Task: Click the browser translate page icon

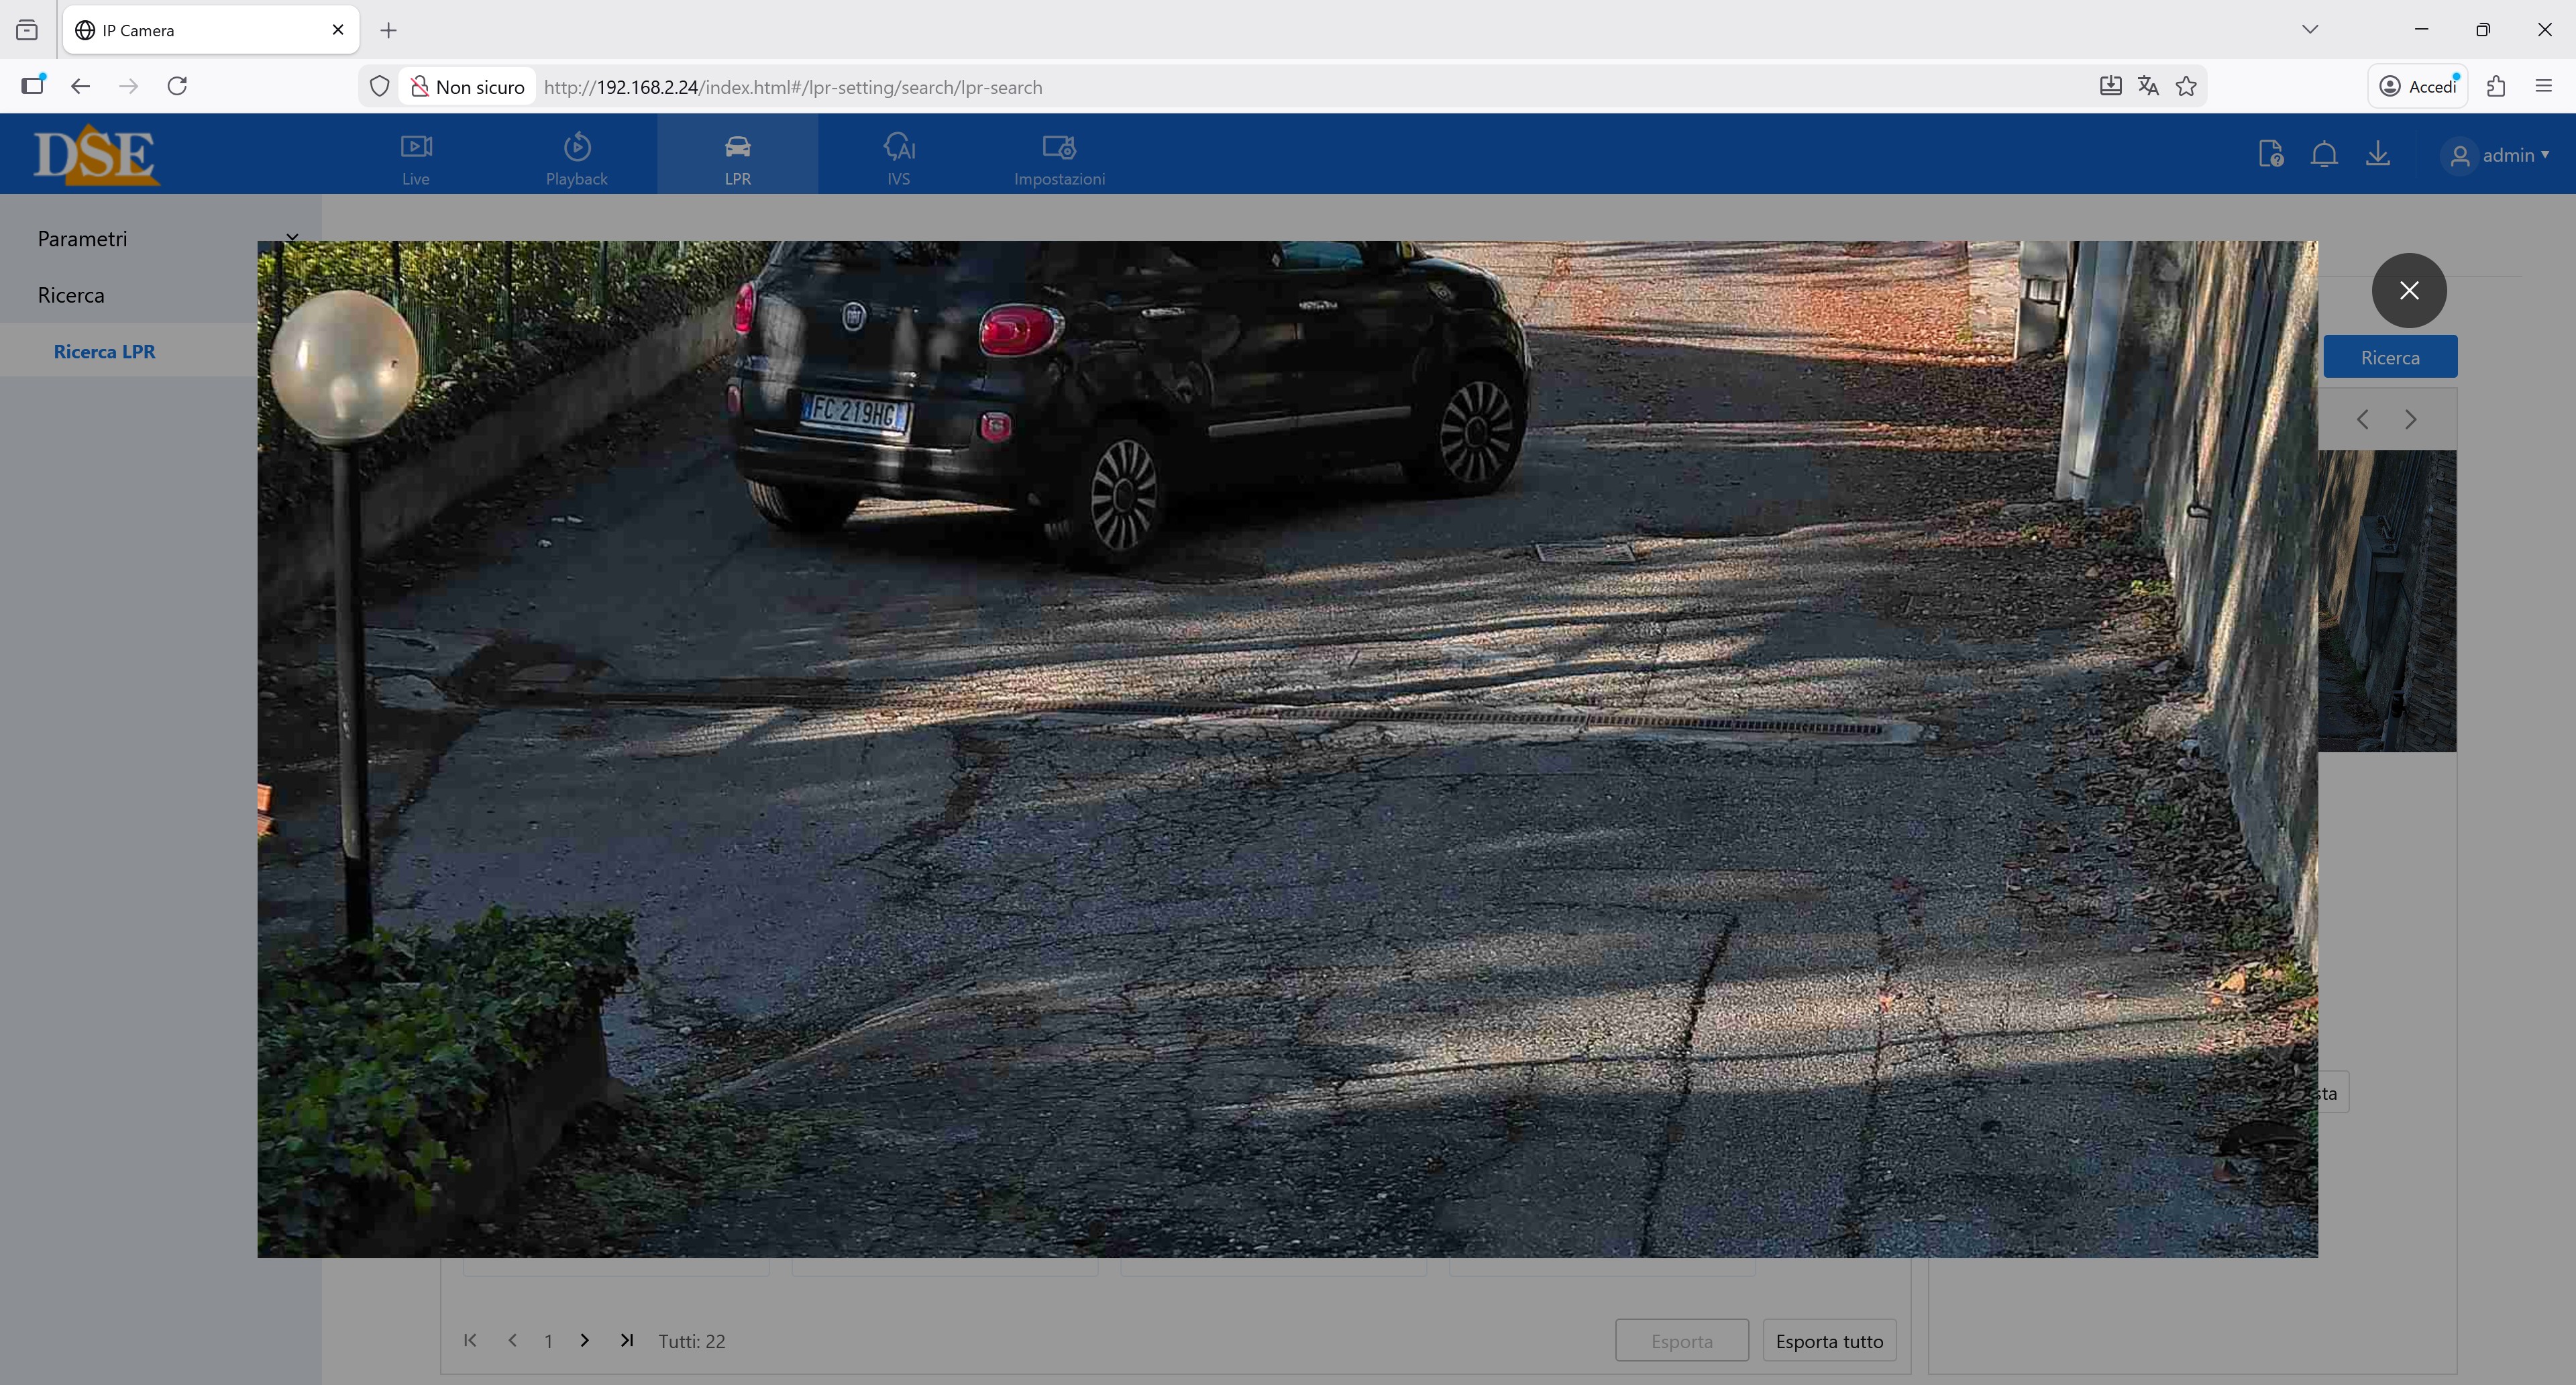Action: 2148,87
